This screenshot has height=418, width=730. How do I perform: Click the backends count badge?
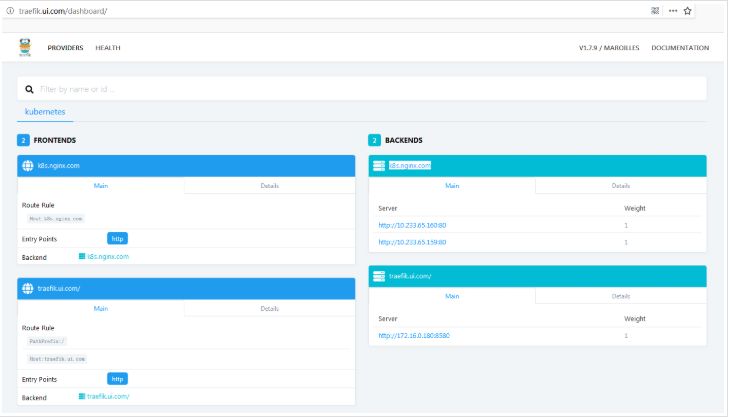374,140
